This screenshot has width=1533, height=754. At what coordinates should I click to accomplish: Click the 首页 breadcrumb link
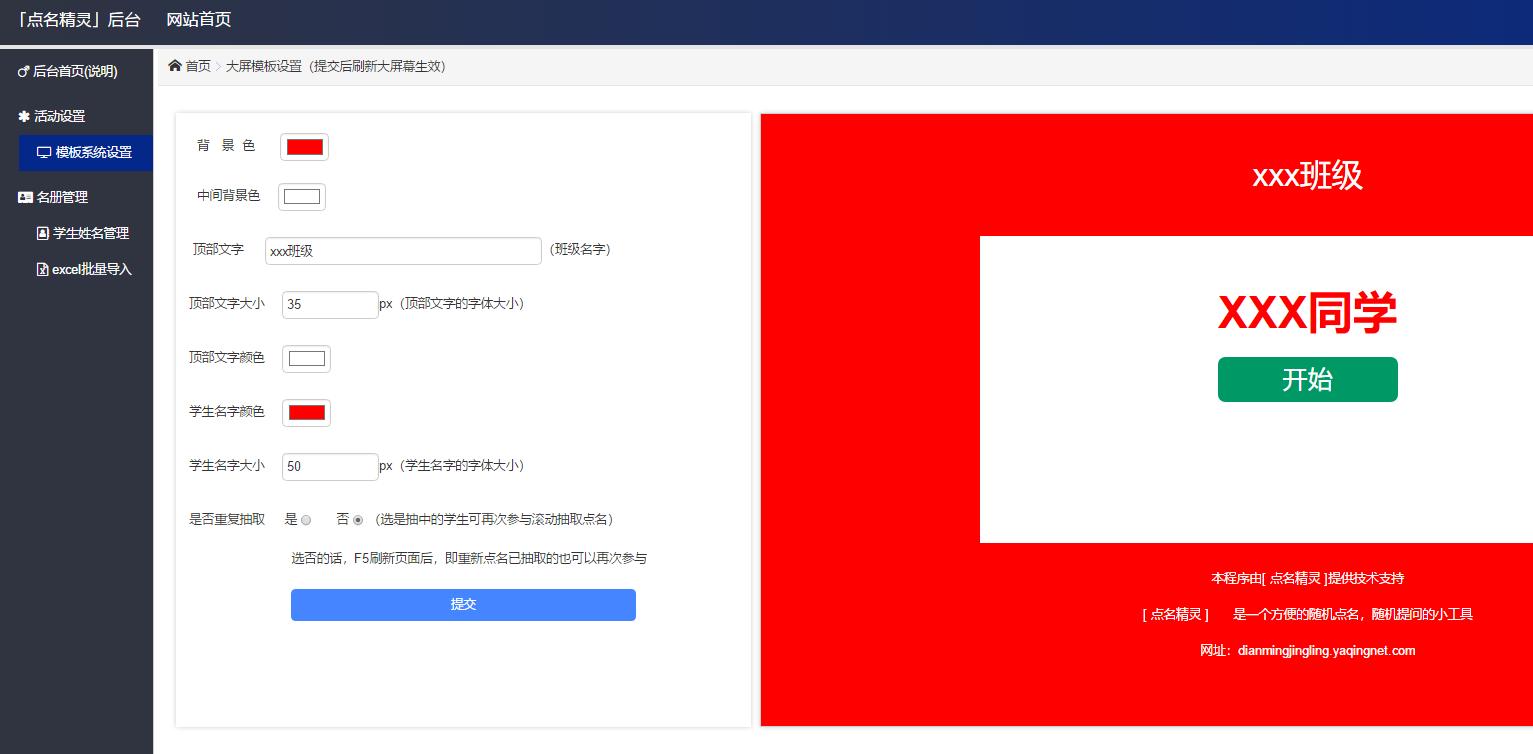coord(197,66)
